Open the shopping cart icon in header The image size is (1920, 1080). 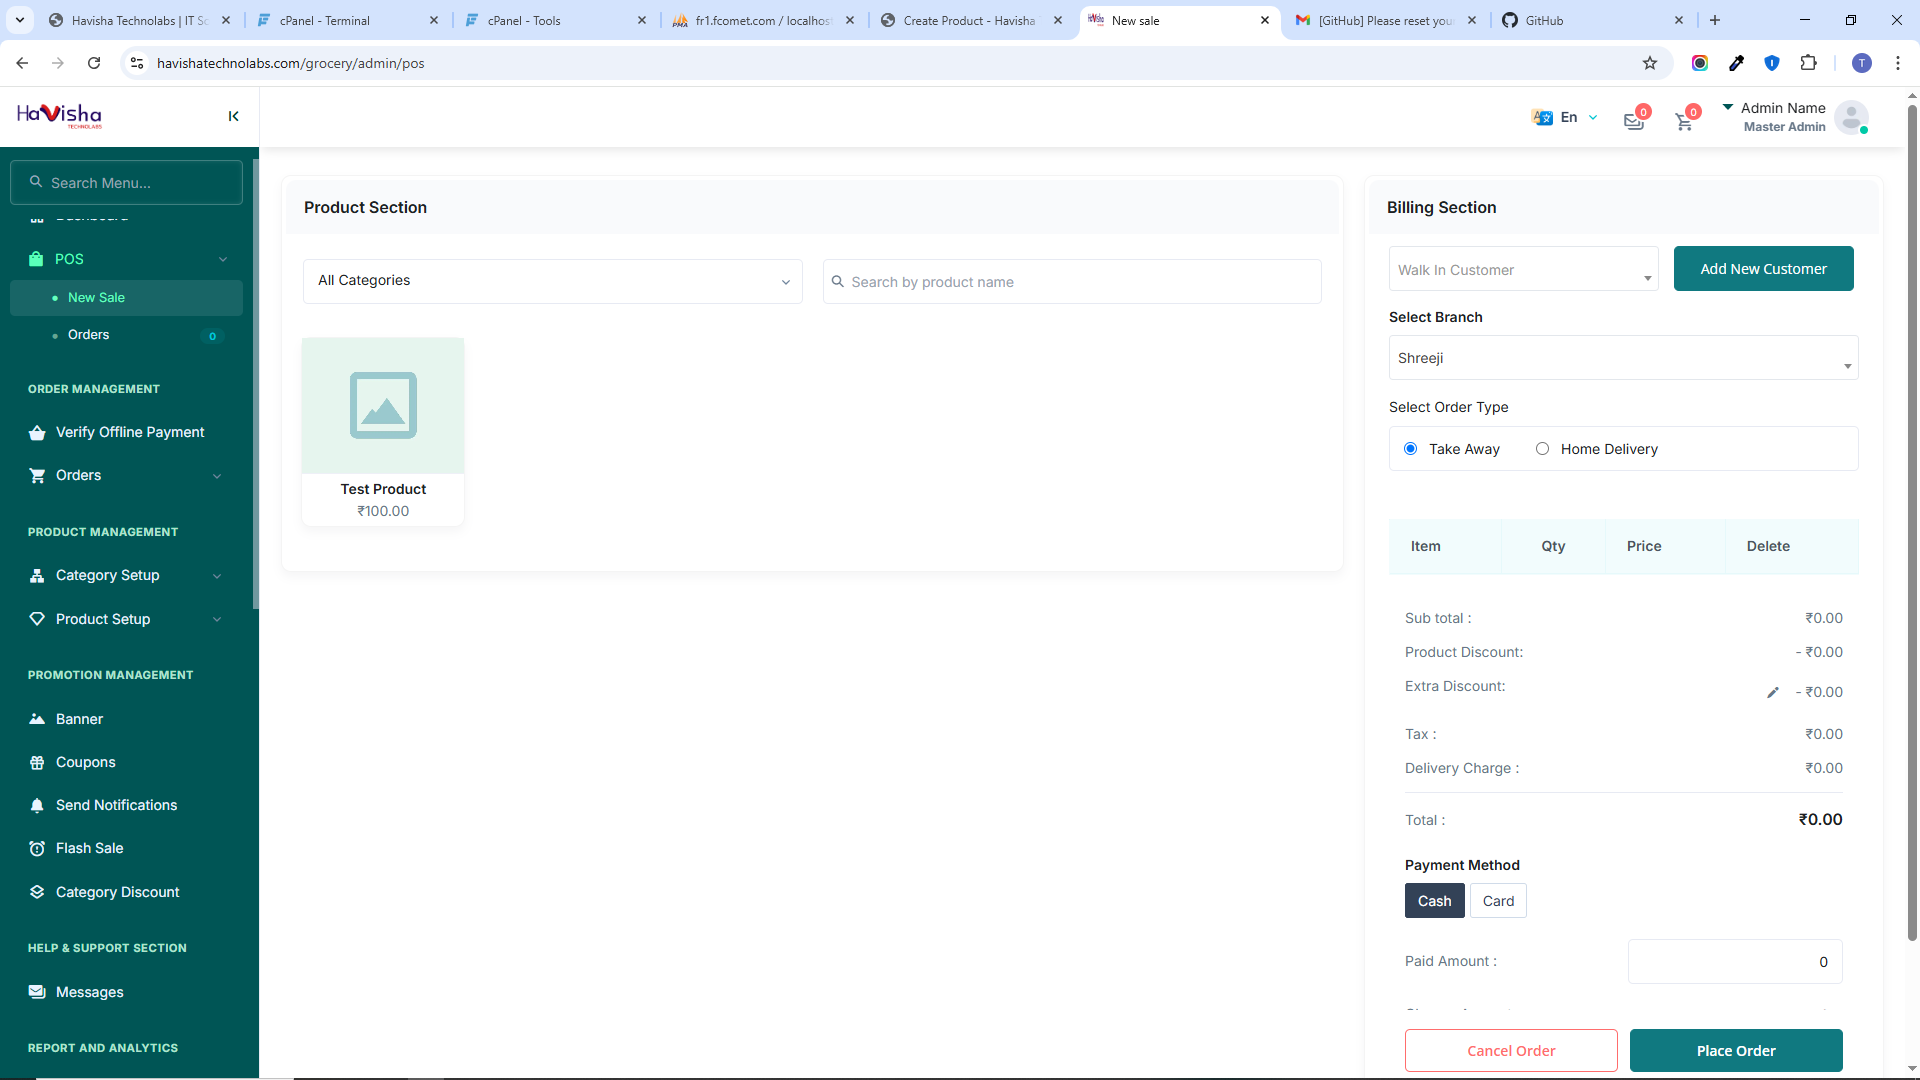coord(1684,121)
